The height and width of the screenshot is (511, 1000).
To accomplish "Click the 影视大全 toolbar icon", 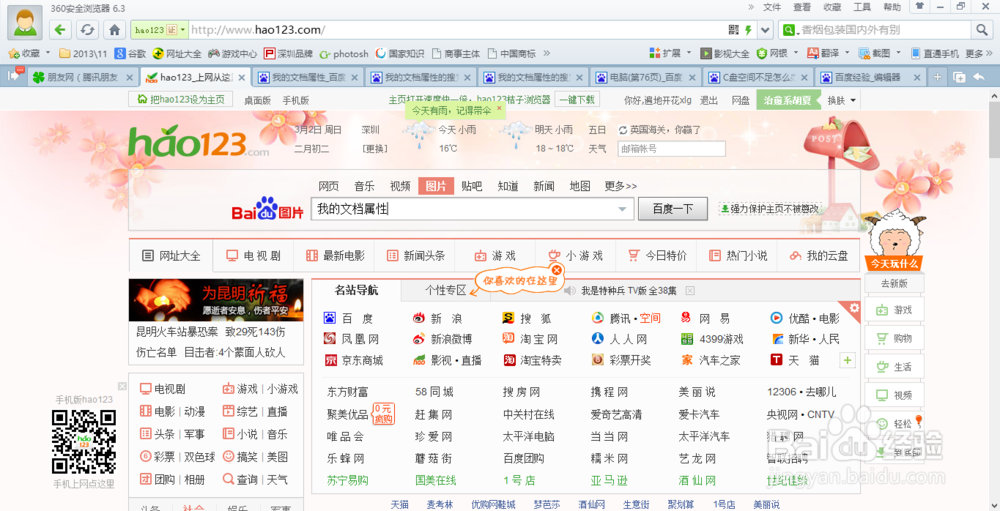I will pos(725,53).
